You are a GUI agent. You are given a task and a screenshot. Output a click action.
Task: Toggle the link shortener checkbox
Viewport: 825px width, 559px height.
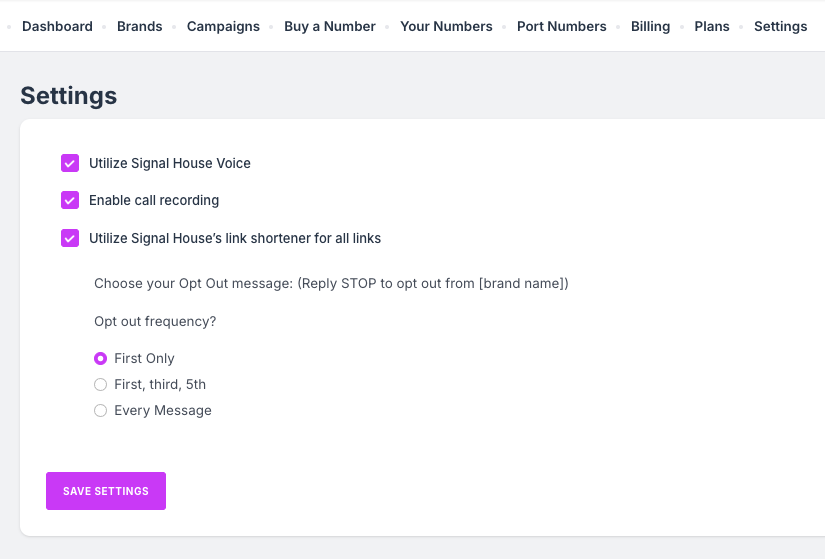70,238
